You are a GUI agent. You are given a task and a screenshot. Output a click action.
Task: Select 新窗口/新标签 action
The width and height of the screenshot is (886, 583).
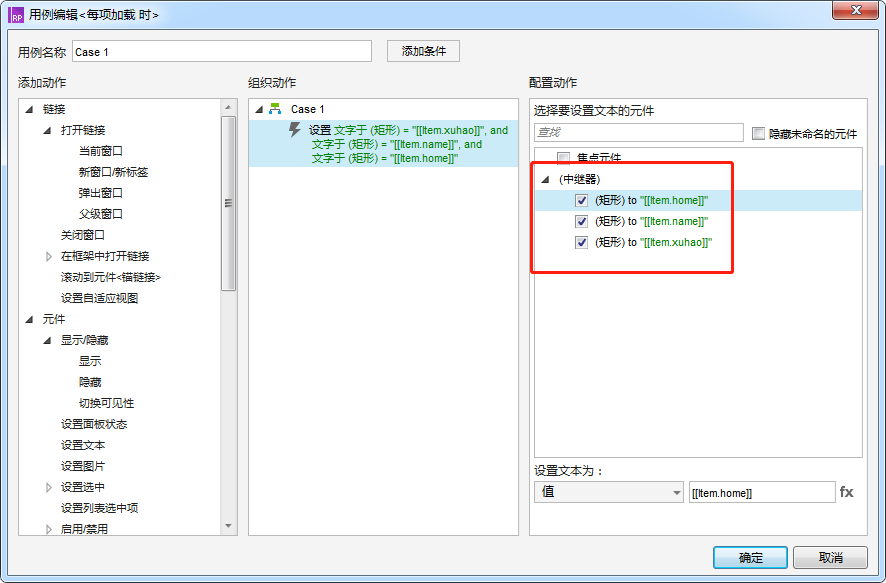click(113, 172)
